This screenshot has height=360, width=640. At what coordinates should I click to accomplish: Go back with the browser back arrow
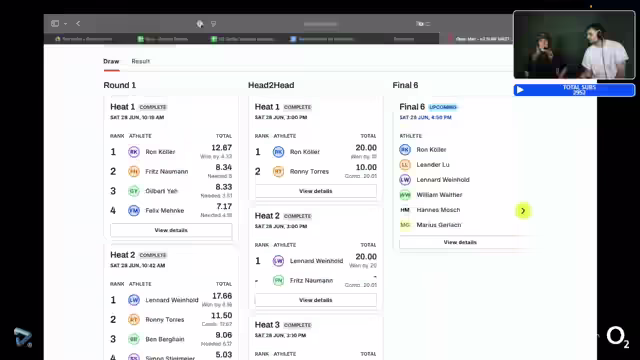coord(78,24)
